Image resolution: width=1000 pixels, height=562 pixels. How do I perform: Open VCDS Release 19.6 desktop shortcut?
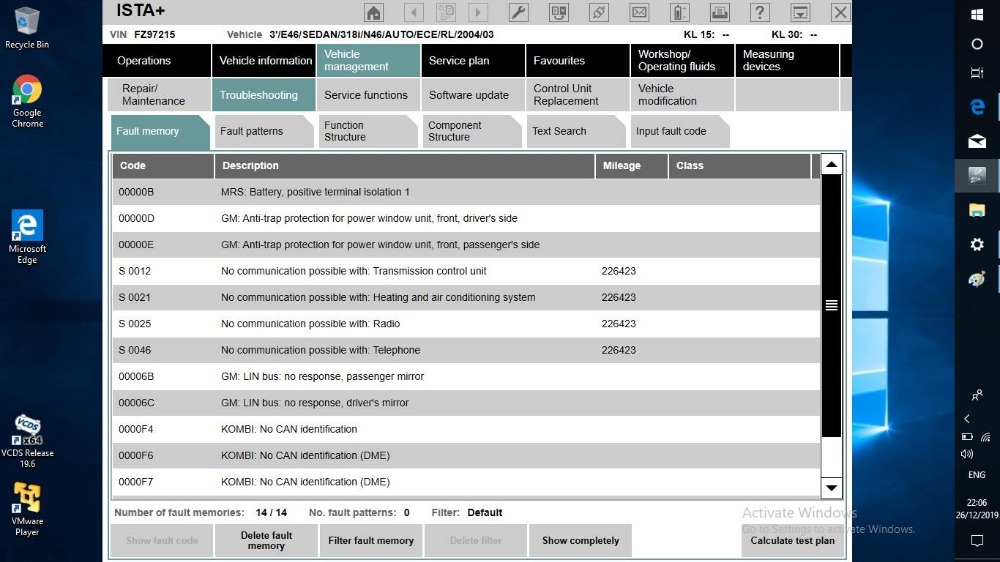click(x=27, y=442)
